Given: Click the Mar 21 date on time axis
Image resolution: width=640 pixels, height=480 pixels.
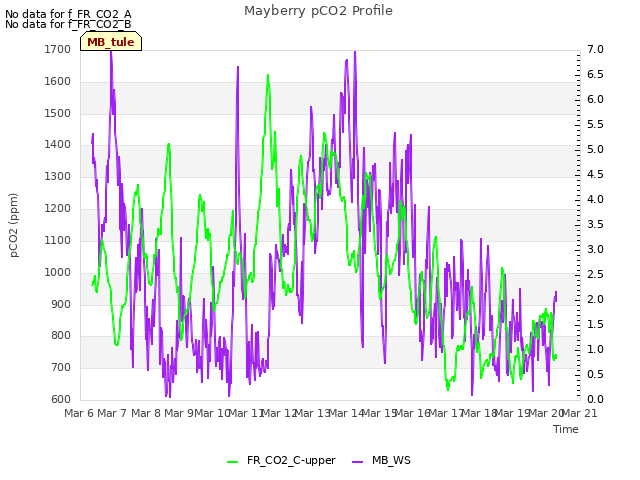Looking at the screenshot, I should pos(580,413).
